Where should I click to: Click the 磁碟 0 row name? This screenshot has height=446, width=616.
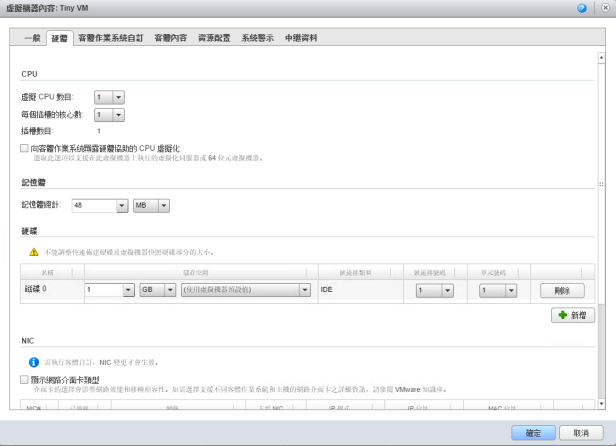[x=35, y=289]
